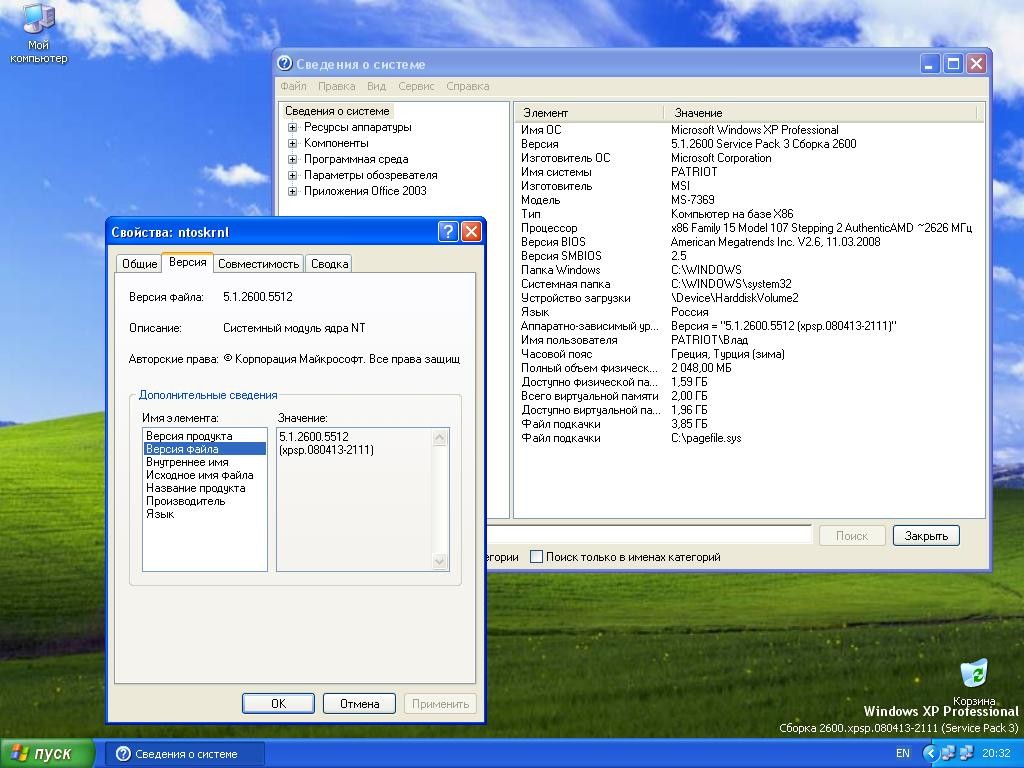The image size is (1024, 768).
Task: Click the Поиск button
Action: coord(852,536)
